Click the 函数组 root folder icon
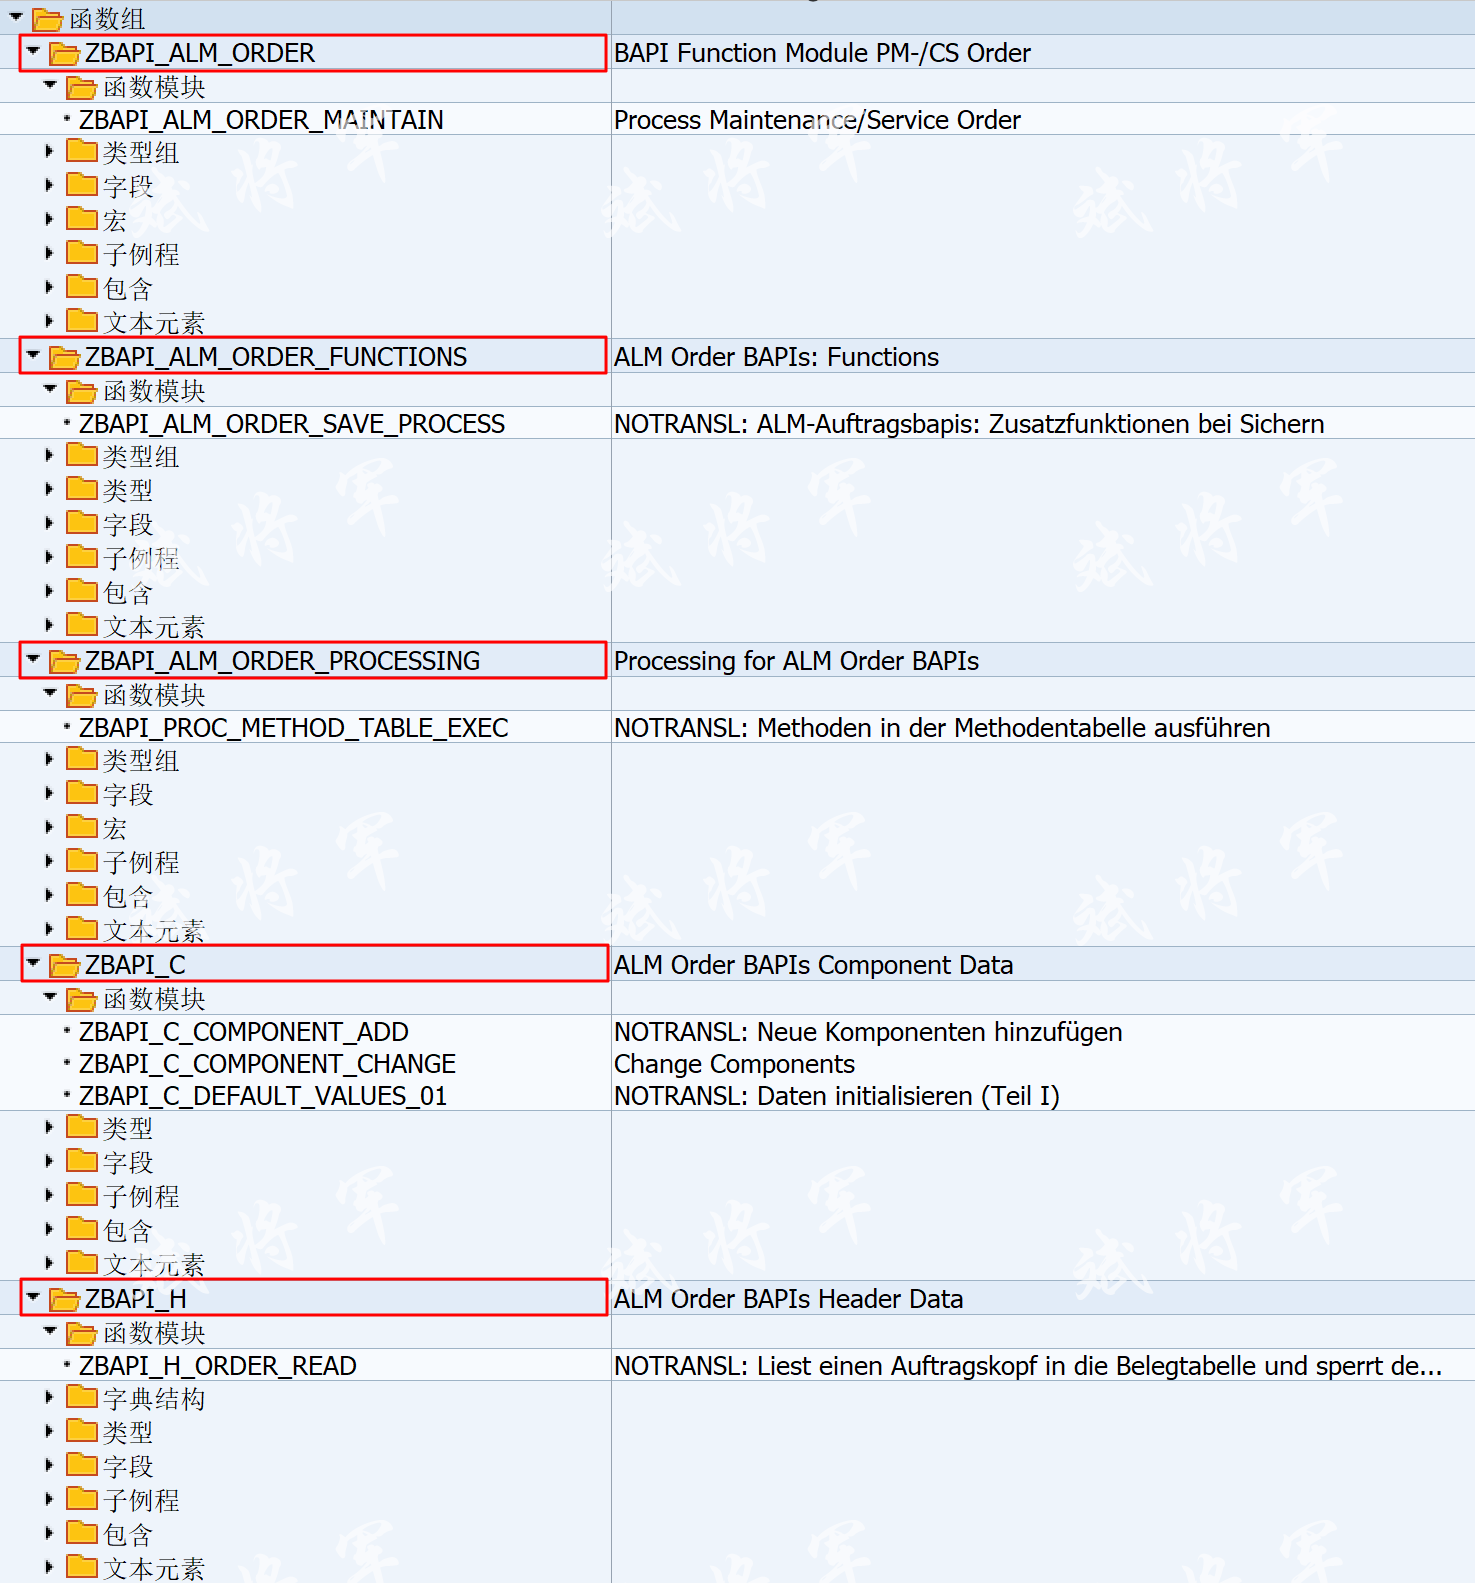 click(47, 19)
